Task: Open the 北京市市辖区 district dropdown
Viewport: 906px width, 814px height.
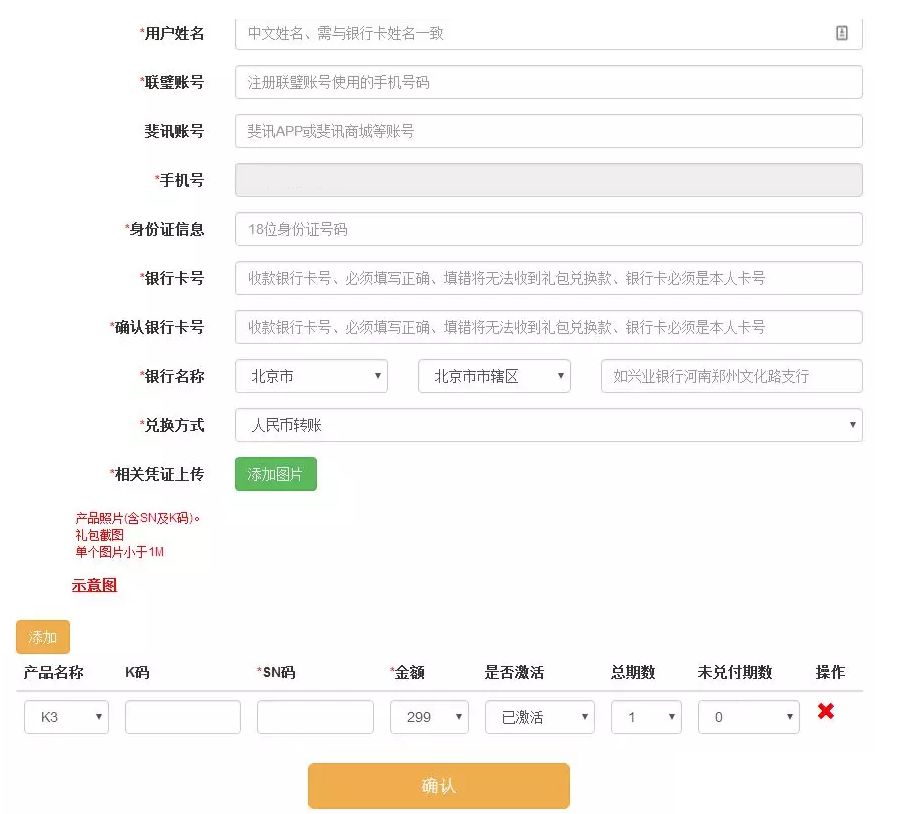Action: point(494,376)
